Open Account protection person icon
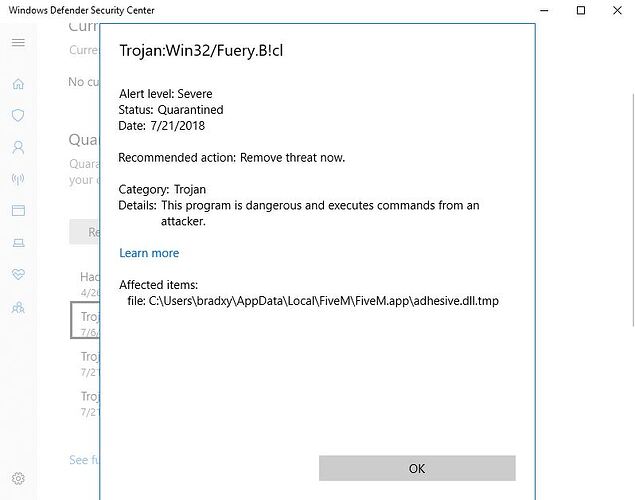 [x=18, y=147]
